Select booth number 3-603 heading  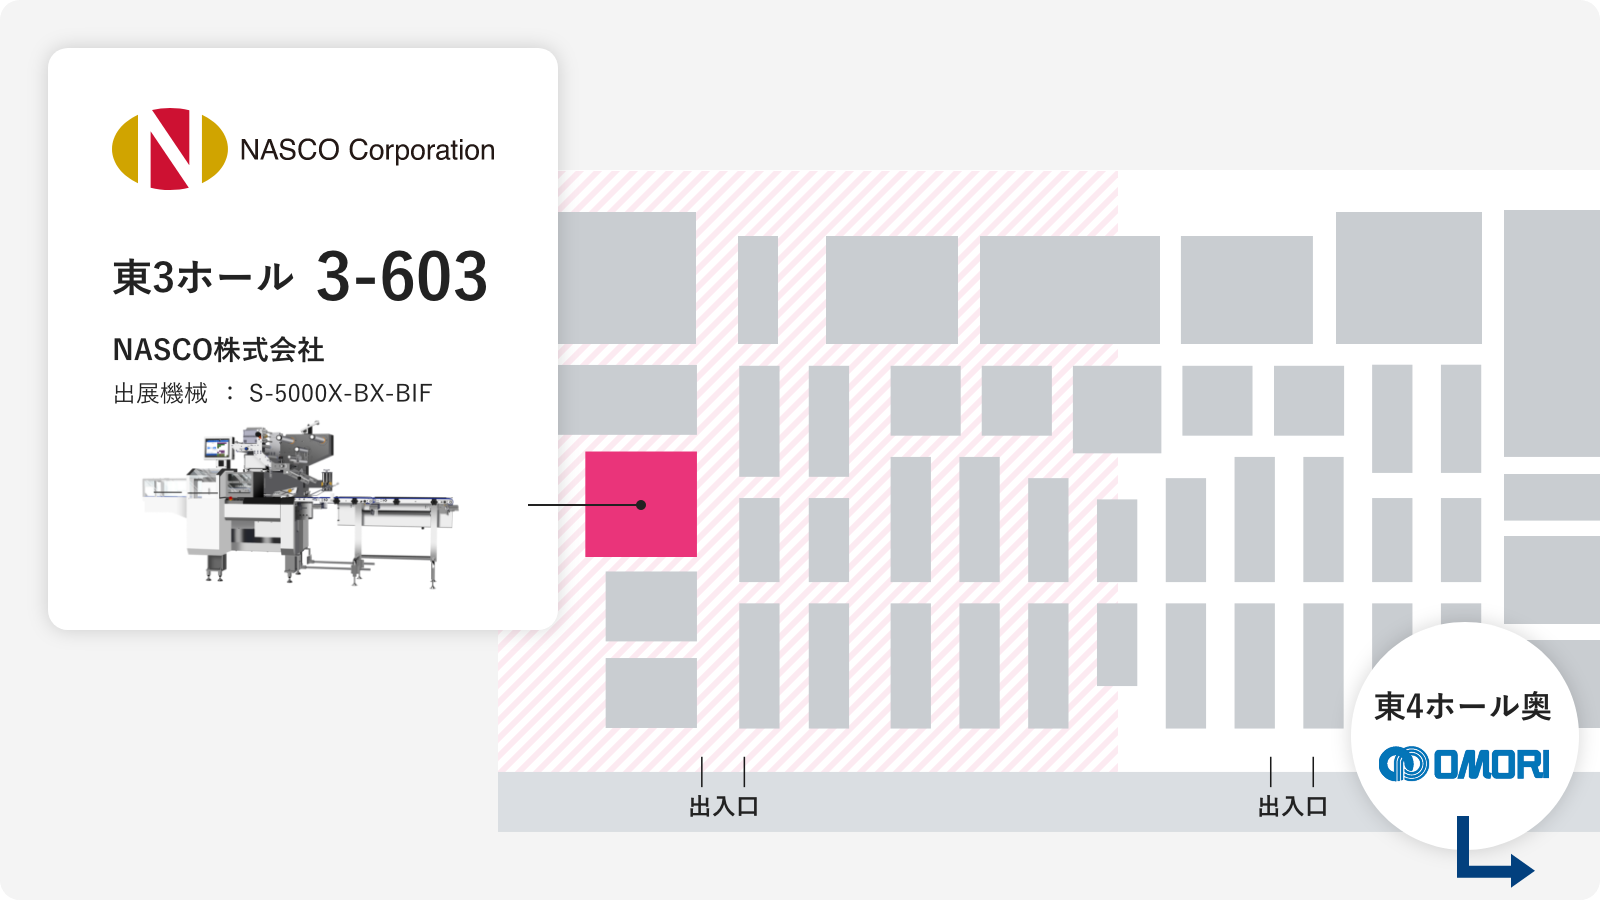pyautogui.click(x=402, y=276)
